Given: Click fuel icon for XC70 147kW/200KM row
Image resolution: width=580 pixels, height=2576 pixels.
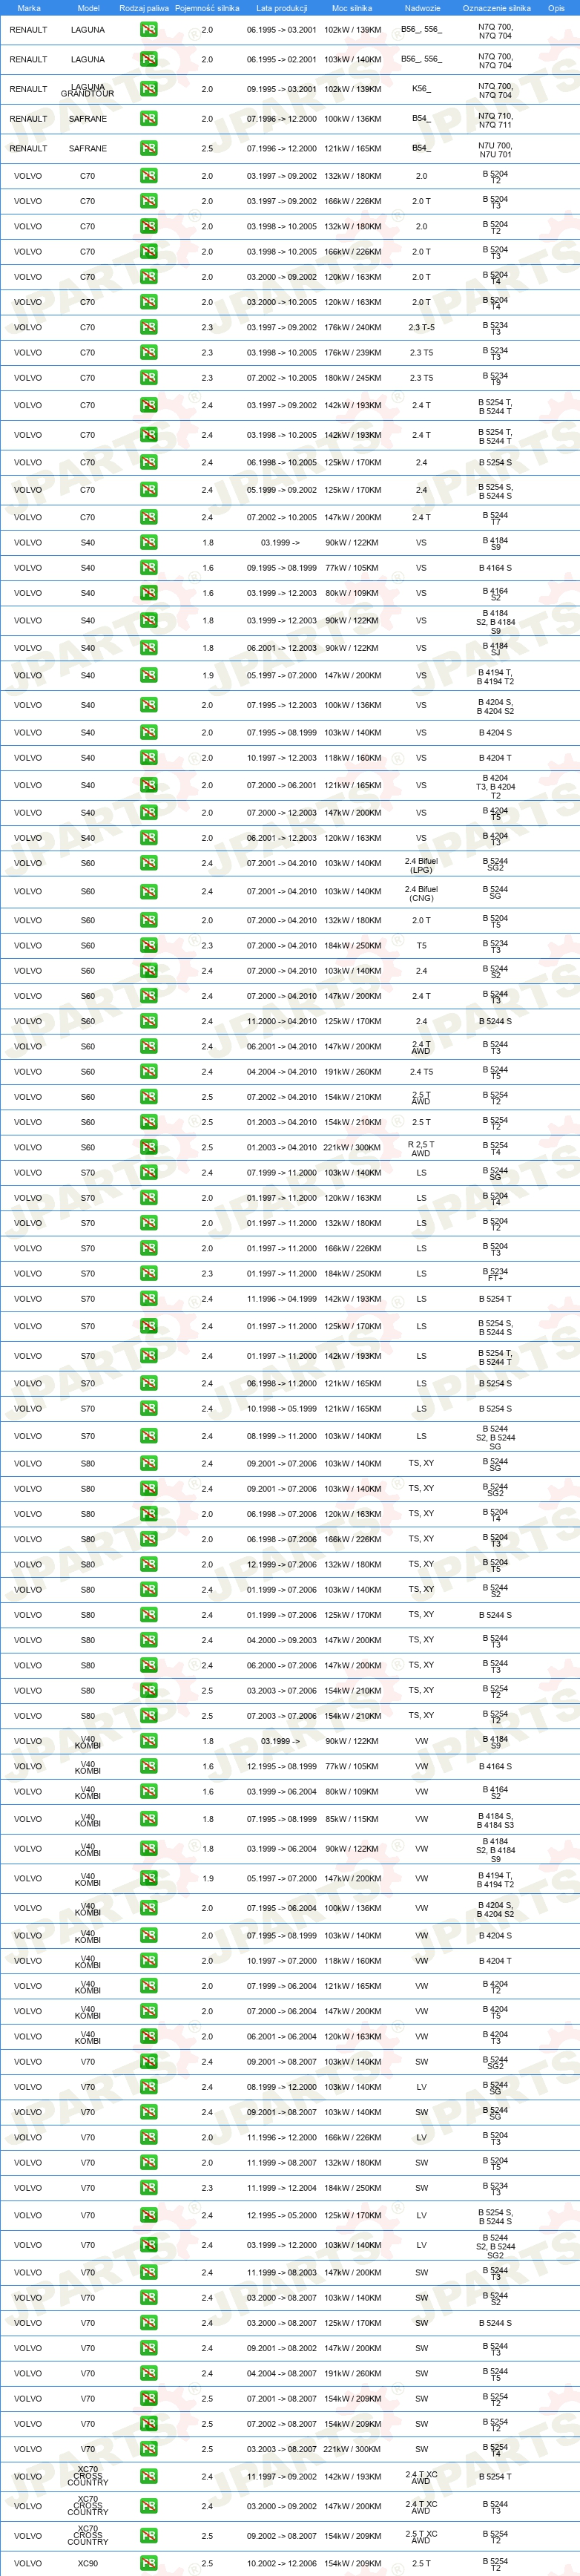Looking at the screenshot, I should [x=148, y=2506].
